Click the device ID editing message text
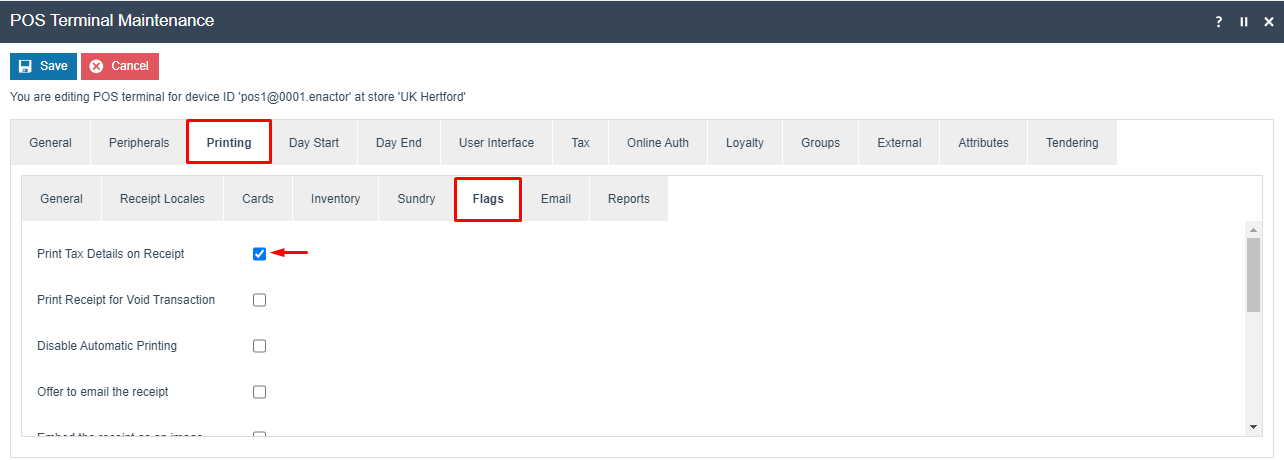 point(238,97)
